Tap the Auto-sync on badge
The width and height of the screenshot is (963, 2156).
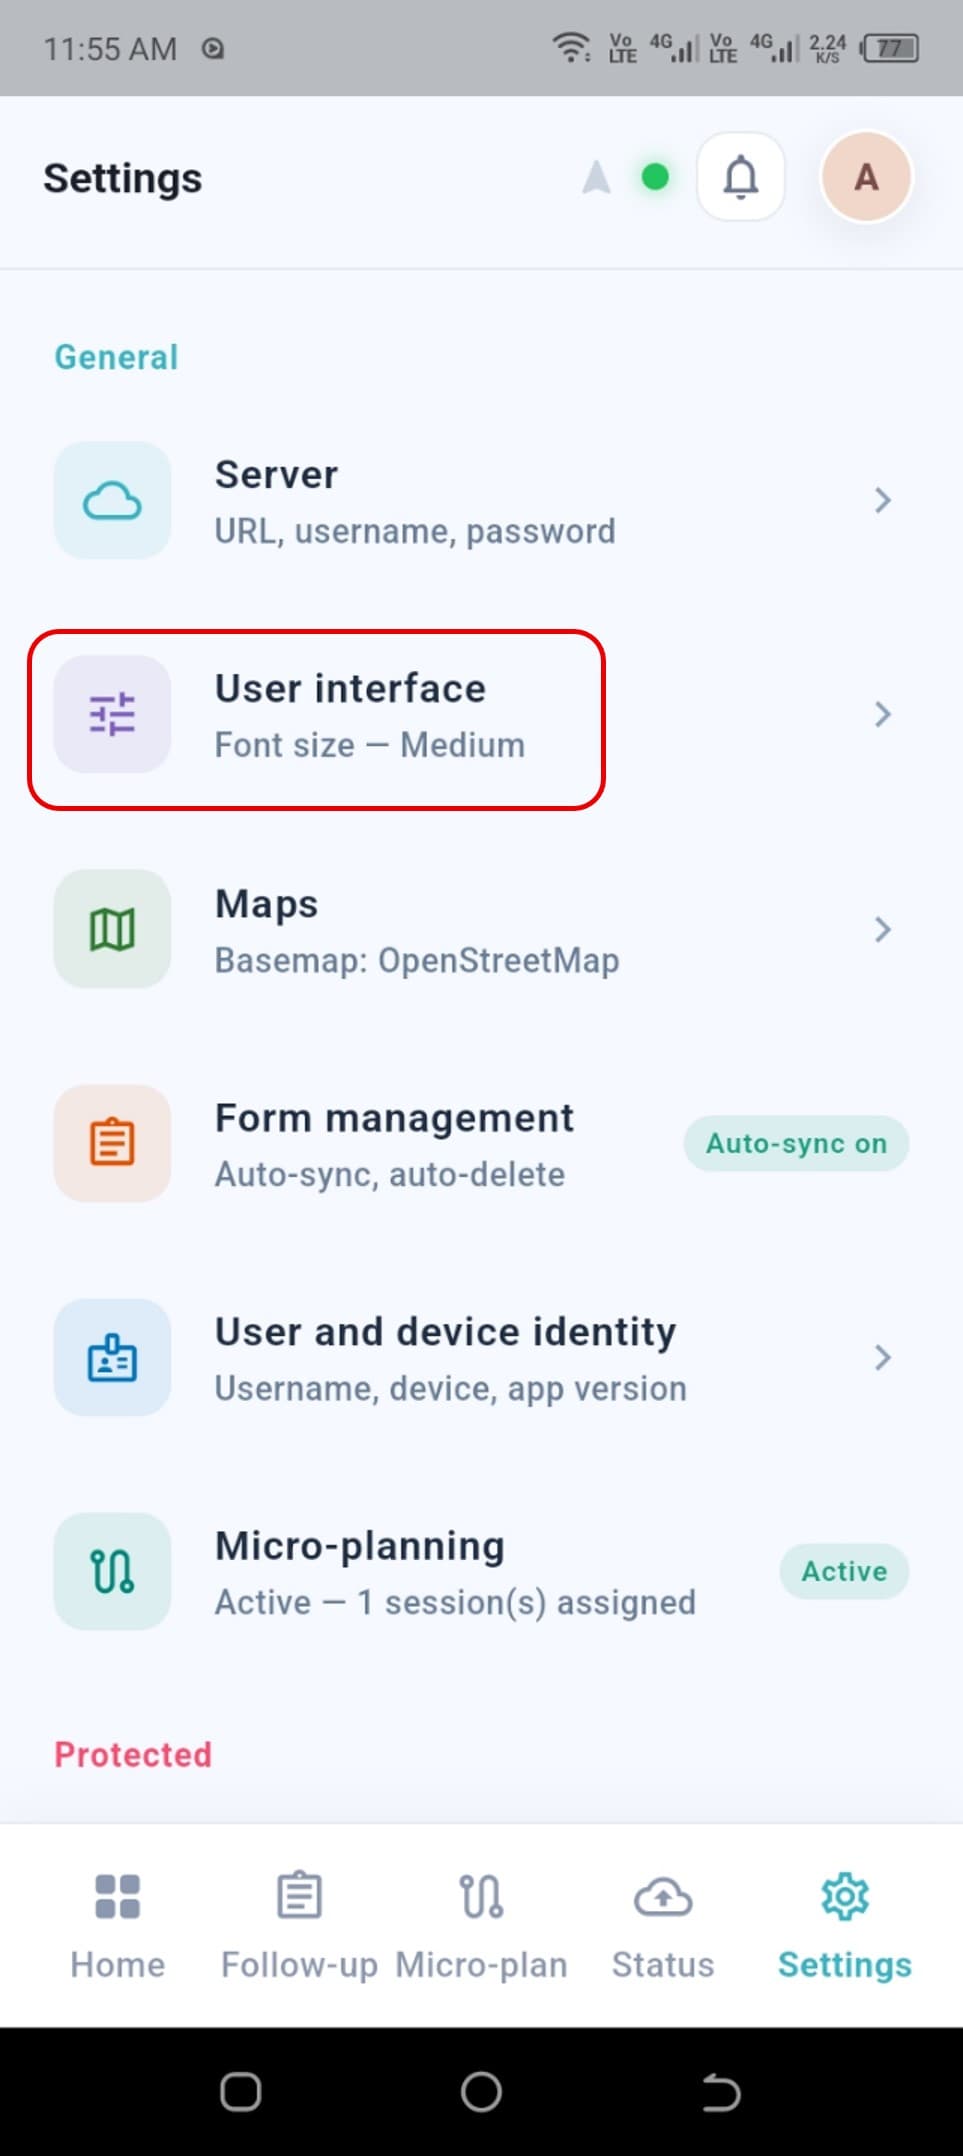coord(796,1143)
